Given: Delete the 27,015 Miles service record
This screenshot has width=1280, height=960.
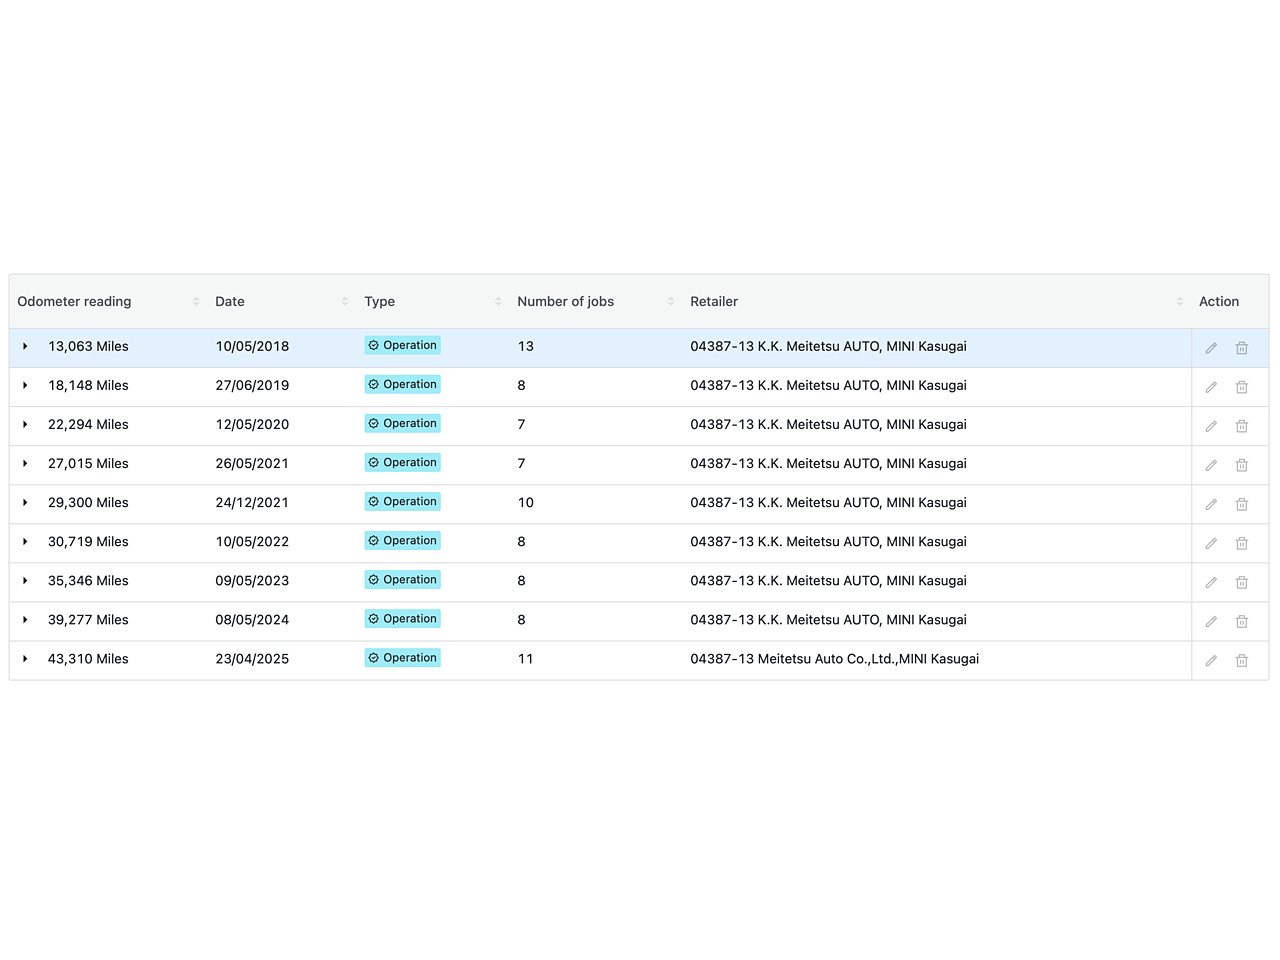Looking at the screenshot, I should [x=1242, y=465].
